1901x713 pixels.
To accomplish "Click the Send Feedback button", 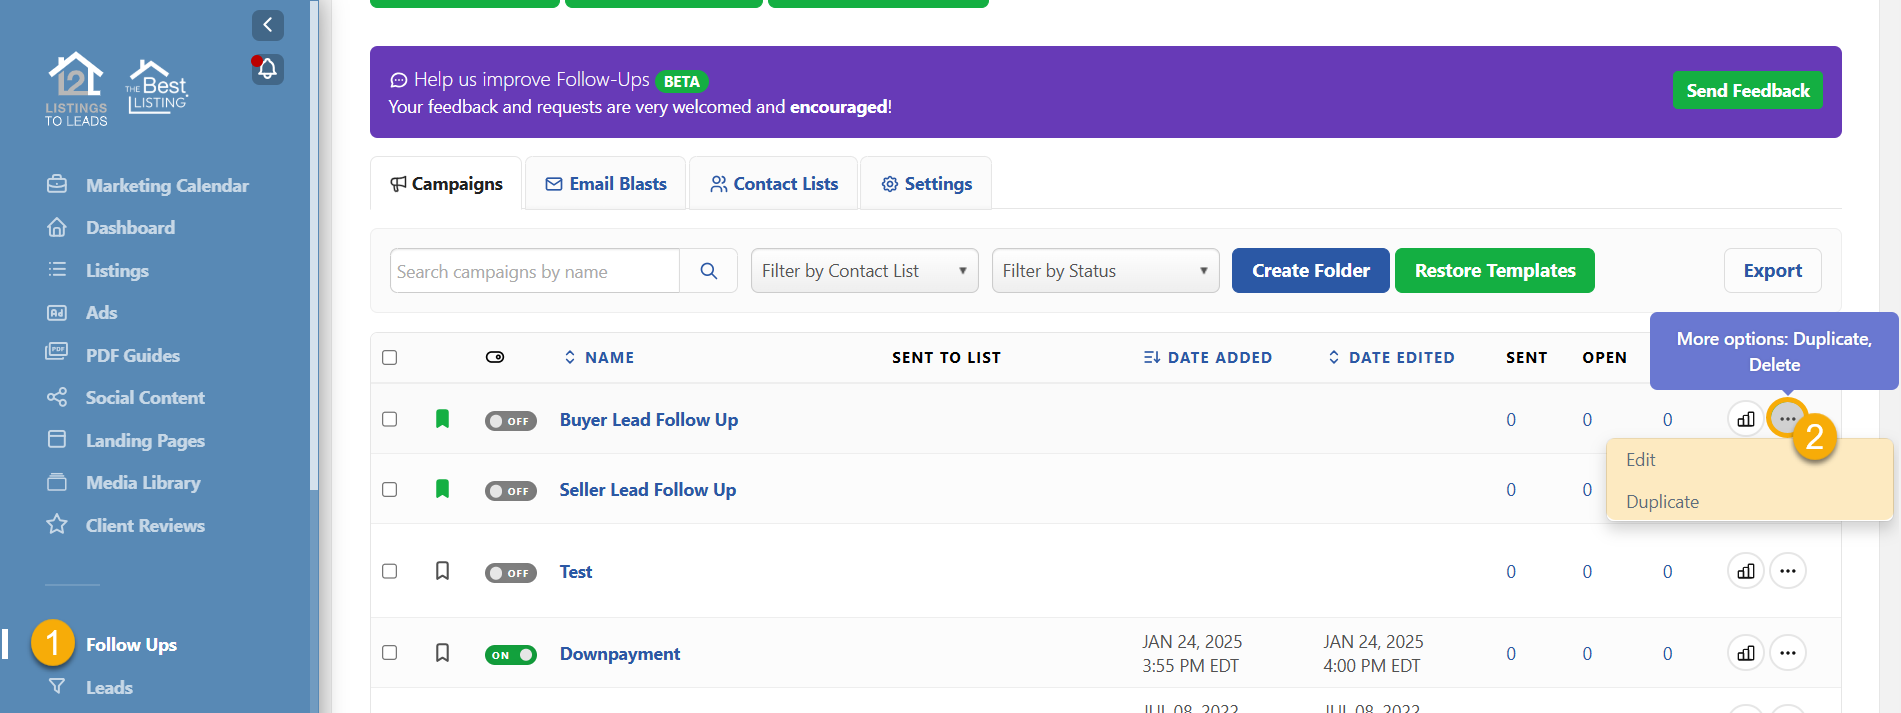I will [x=1747, y=91].
